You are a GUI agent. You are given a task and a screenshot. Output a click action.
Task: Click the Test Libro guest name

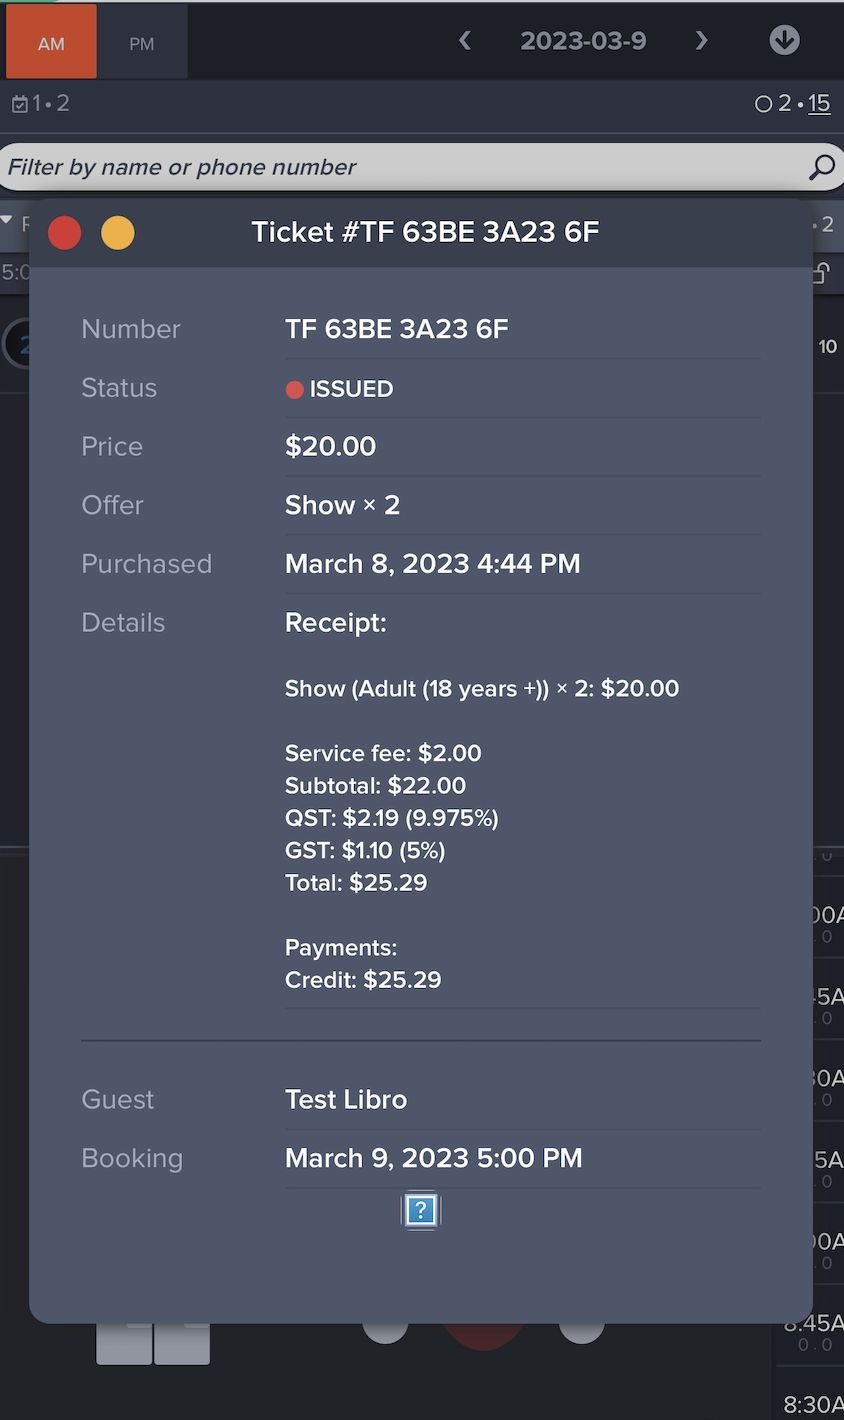(346, 1099)
